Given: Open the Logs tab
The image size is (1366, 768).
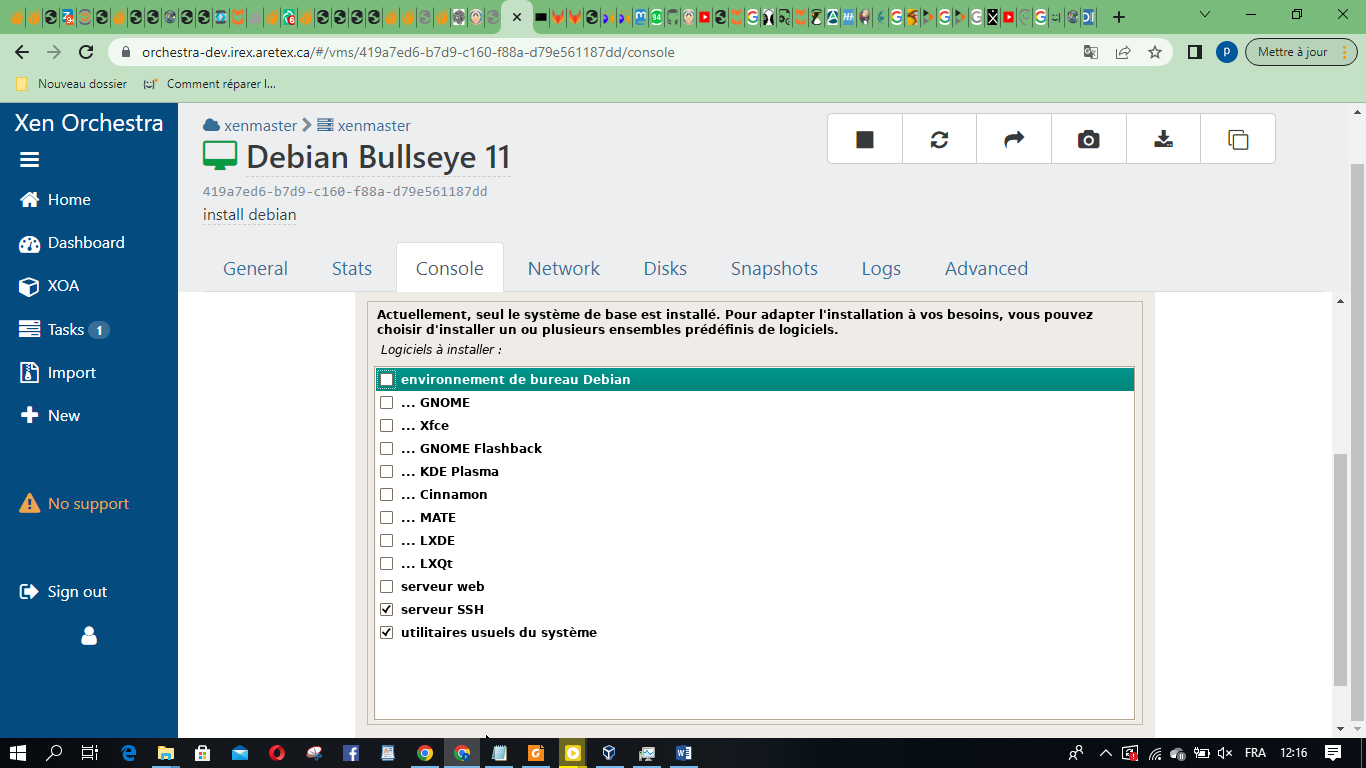Looking at the screenshot, I should coord(881,268).
